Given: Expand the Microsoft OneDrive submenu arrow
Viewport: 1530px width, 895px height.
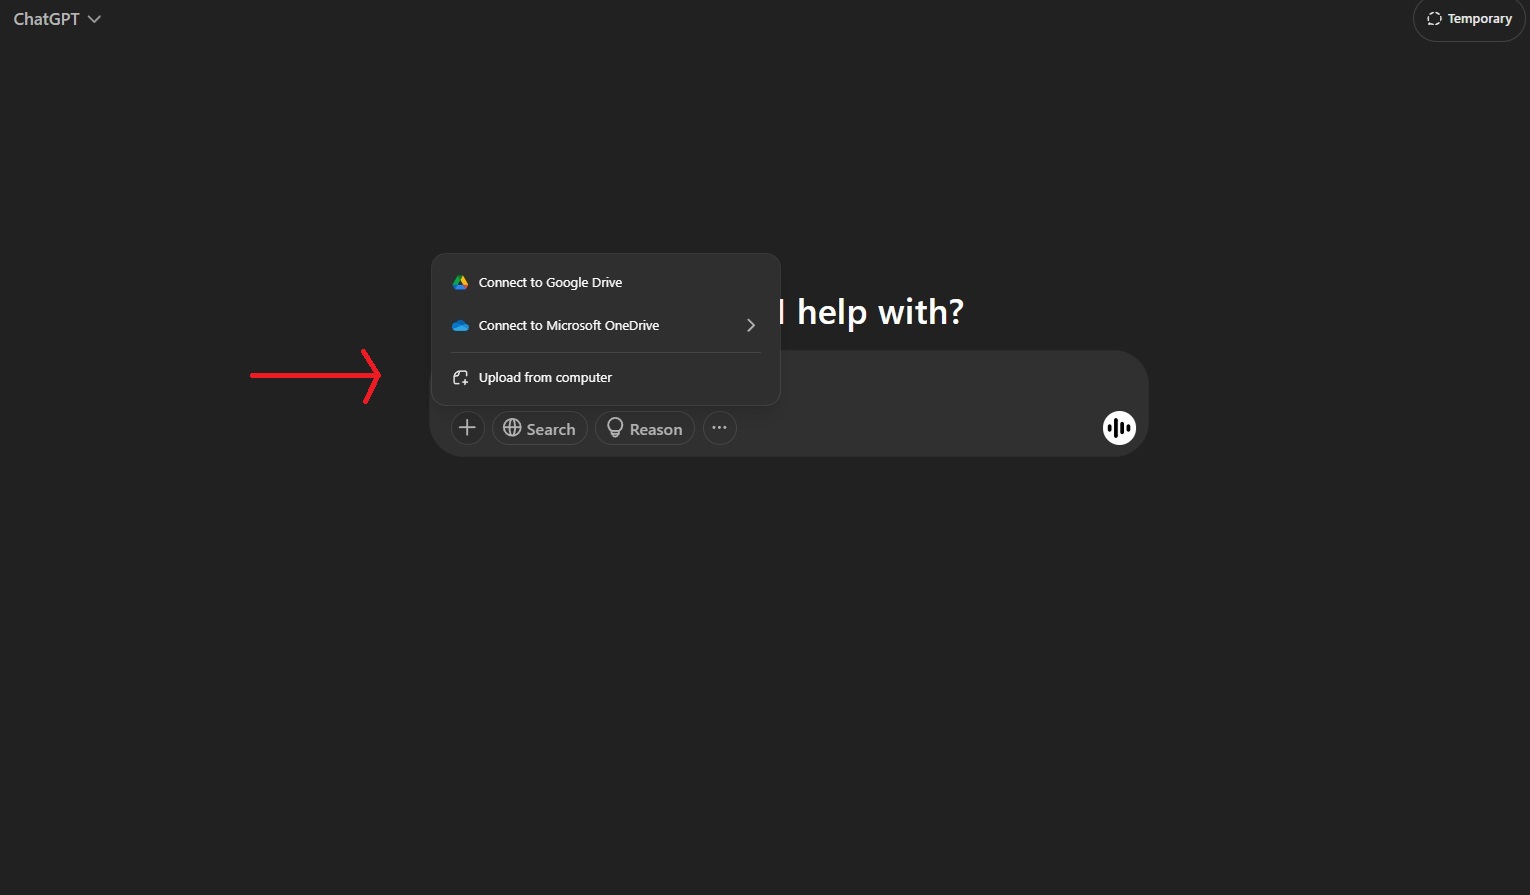Looking at the screenshot, I should [x=751, y=326].
